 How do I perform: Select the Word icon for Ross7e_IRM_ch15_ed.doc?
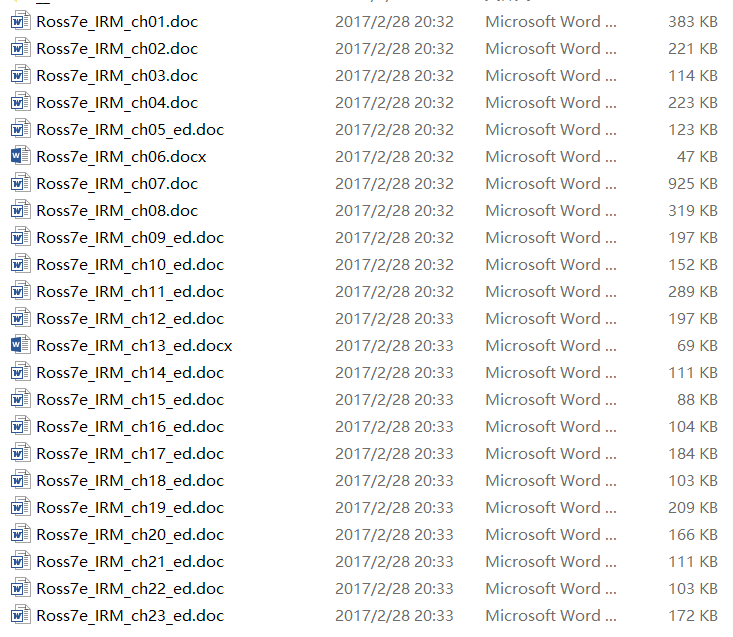21,400
